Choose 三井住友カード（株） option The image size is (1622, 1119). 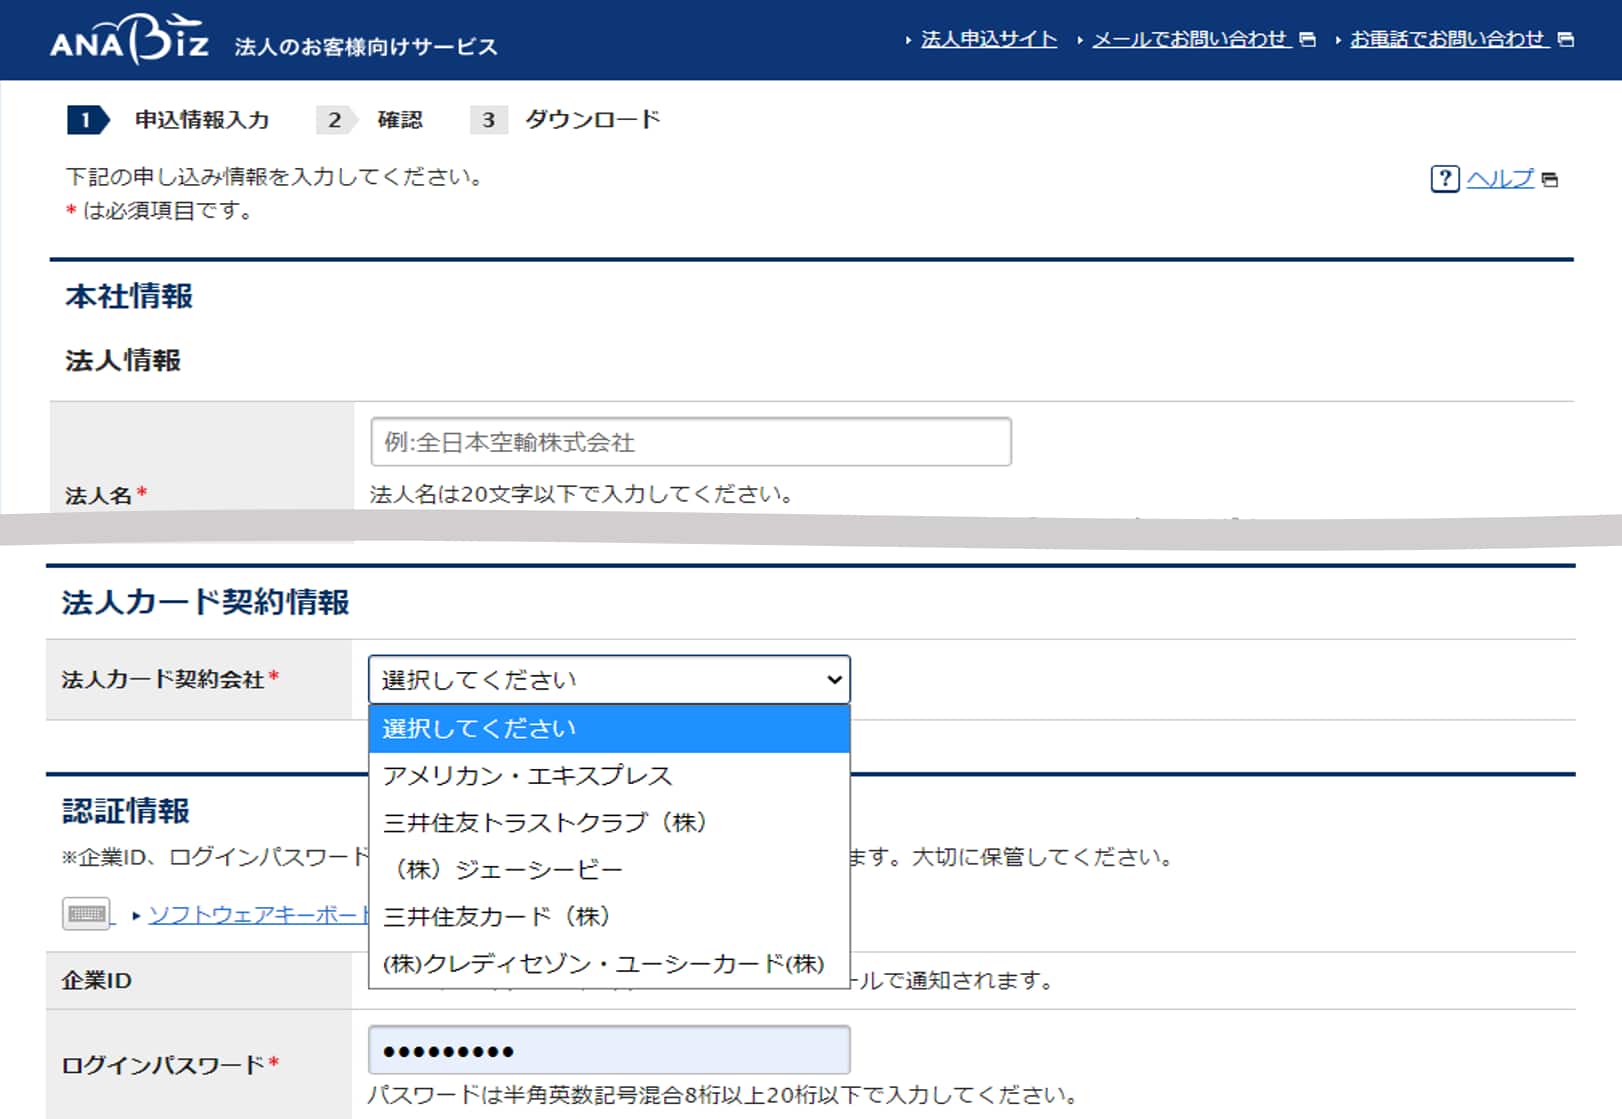(x=497, y=917)
